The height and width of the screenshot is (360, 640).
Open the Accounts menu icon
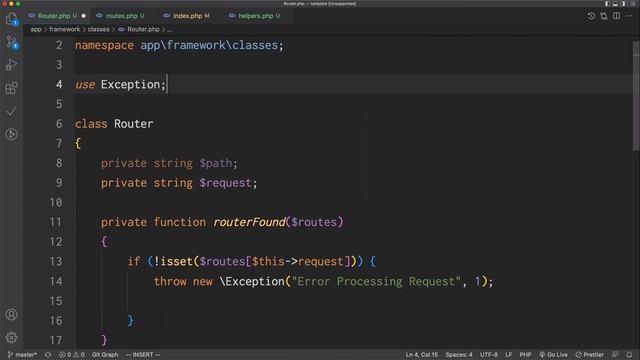coord(11,315)
